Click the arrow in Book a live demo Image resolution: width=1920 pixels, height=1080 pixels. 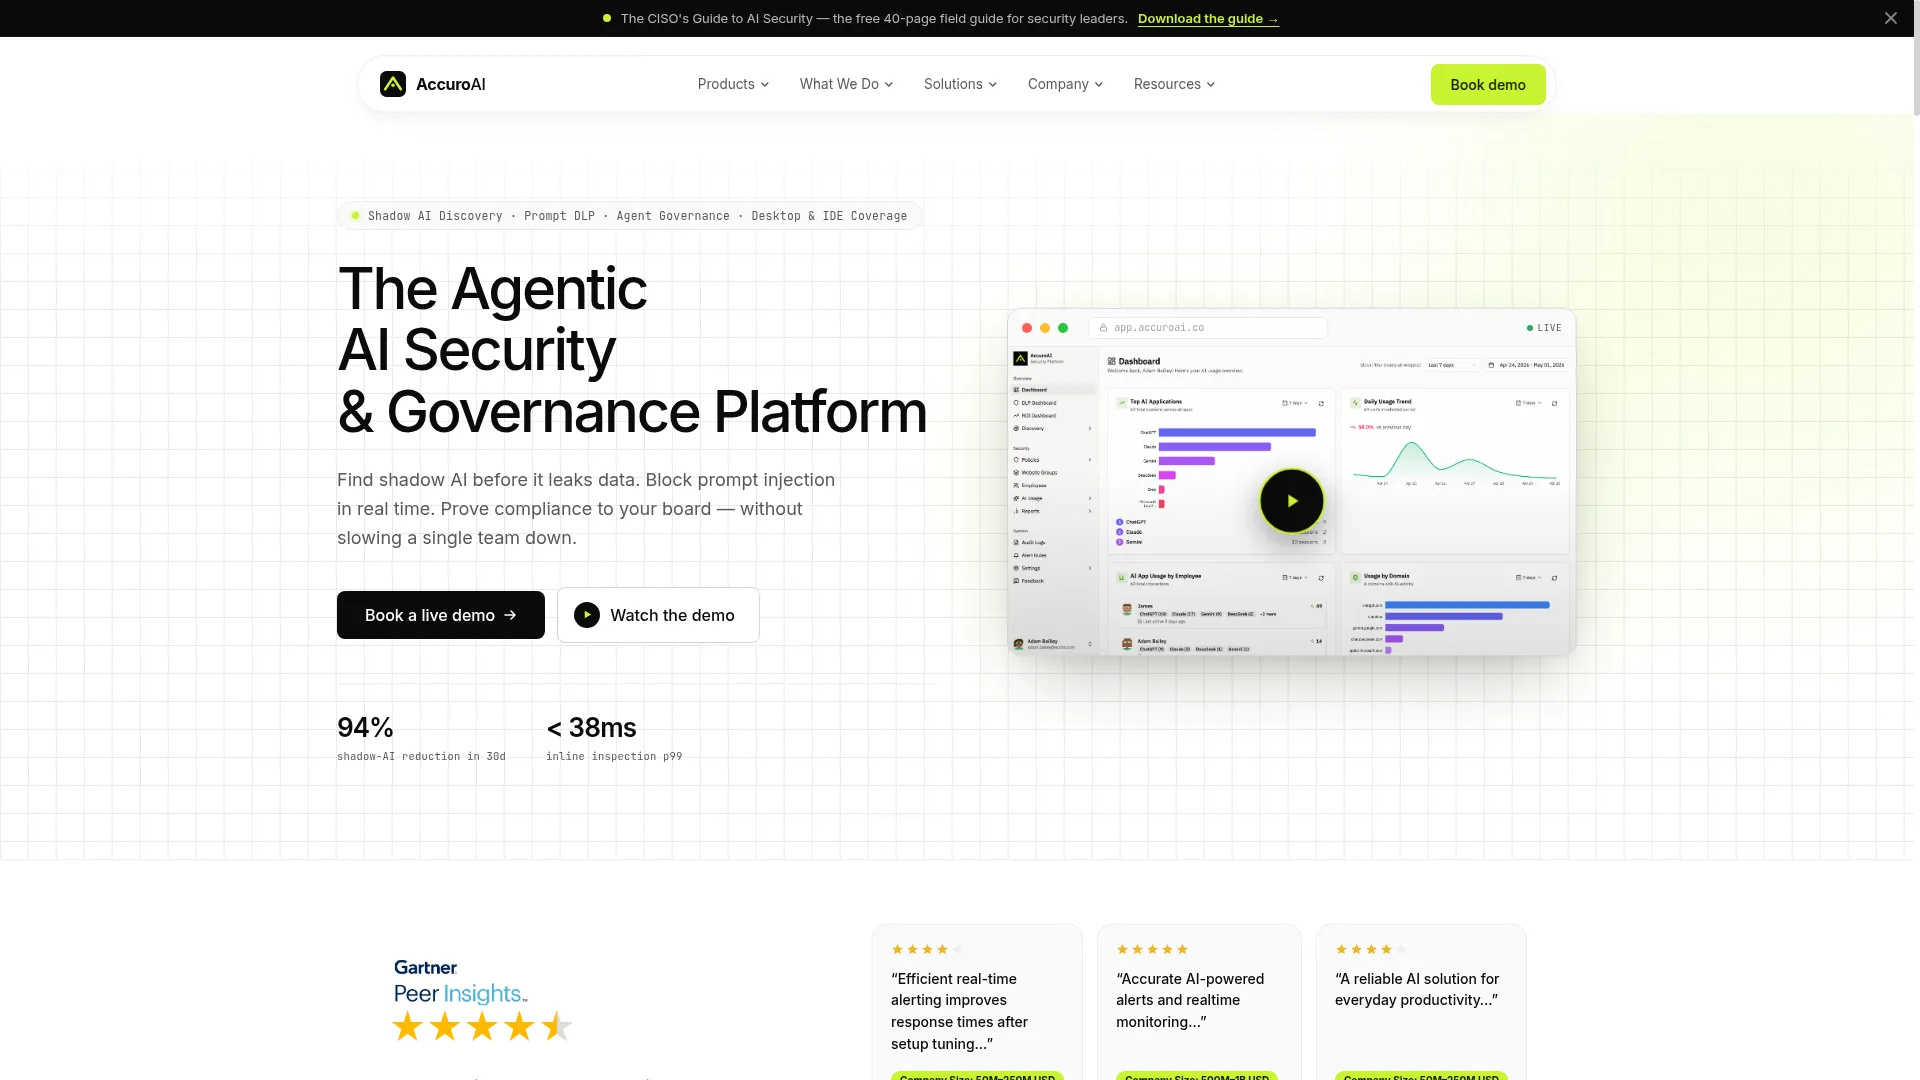point(510,615)
